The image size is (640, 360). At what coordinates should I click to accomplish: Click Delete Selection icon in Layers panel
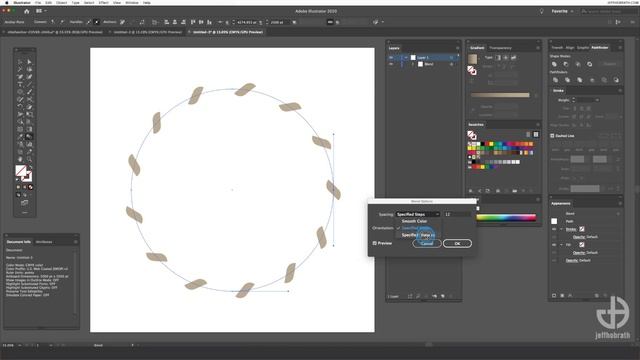pos(451,296)
